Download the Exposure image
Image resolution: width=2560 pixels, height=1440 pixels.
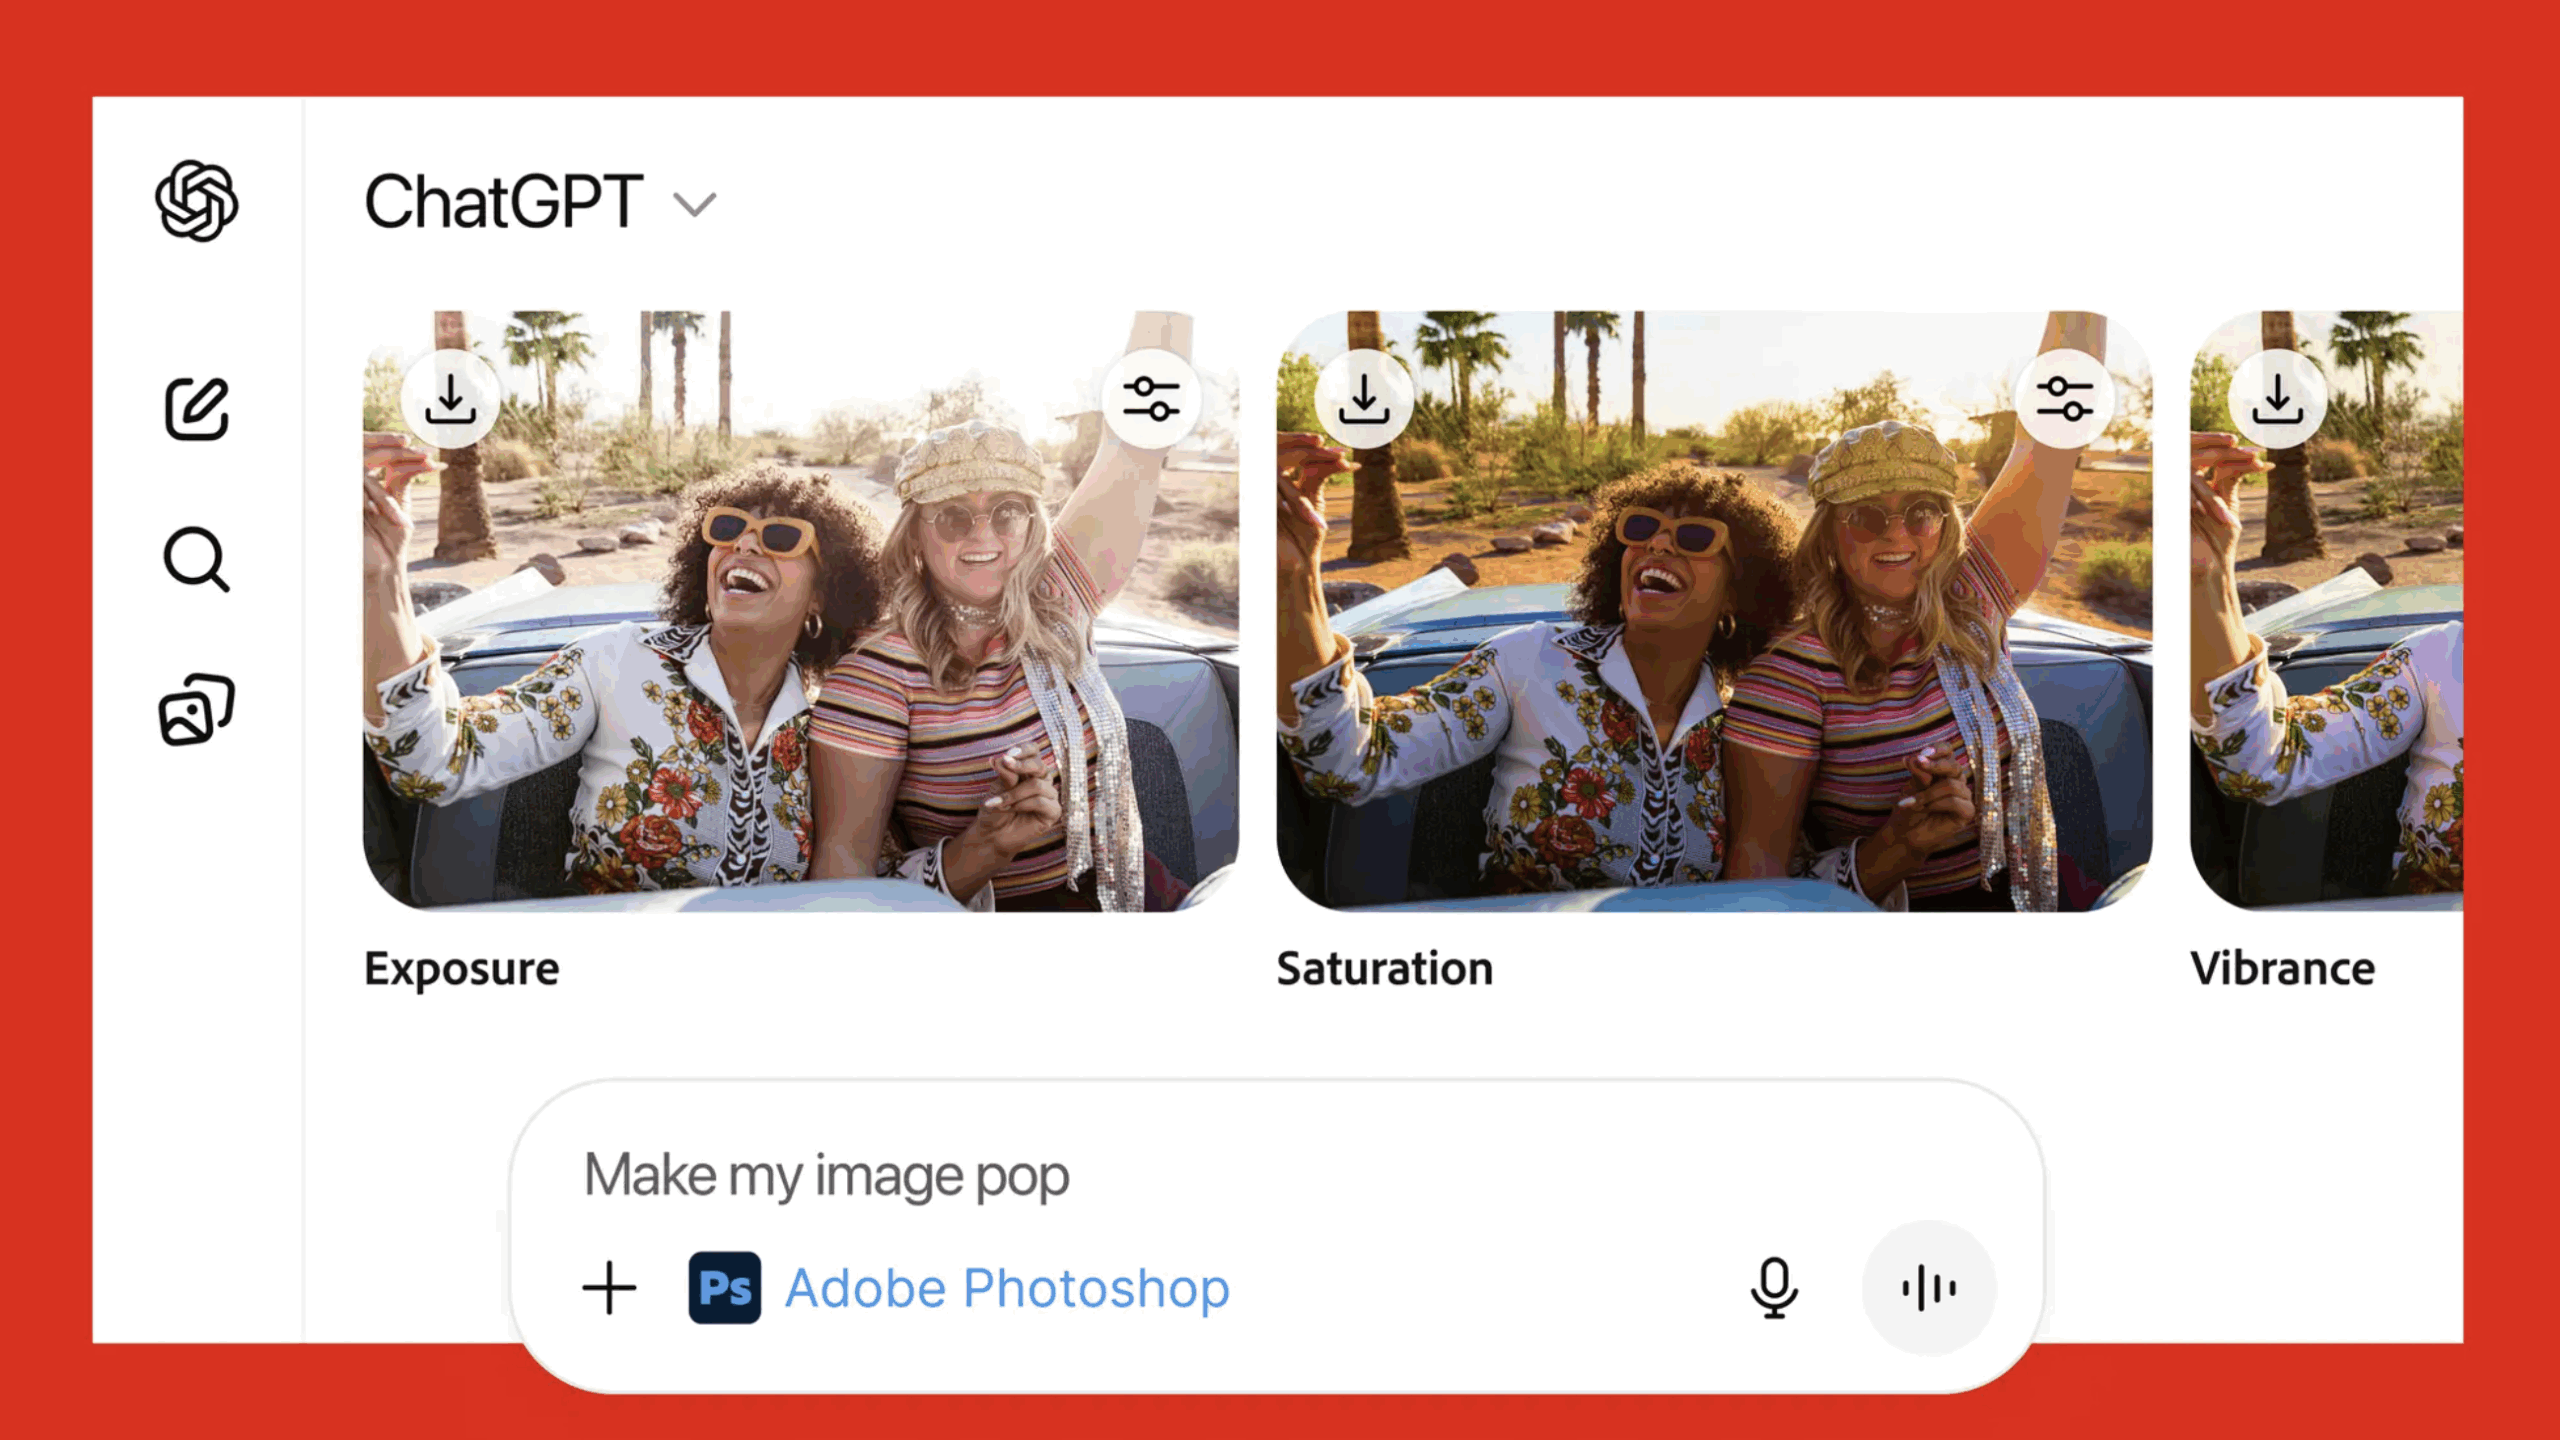(x=450, y=399)
